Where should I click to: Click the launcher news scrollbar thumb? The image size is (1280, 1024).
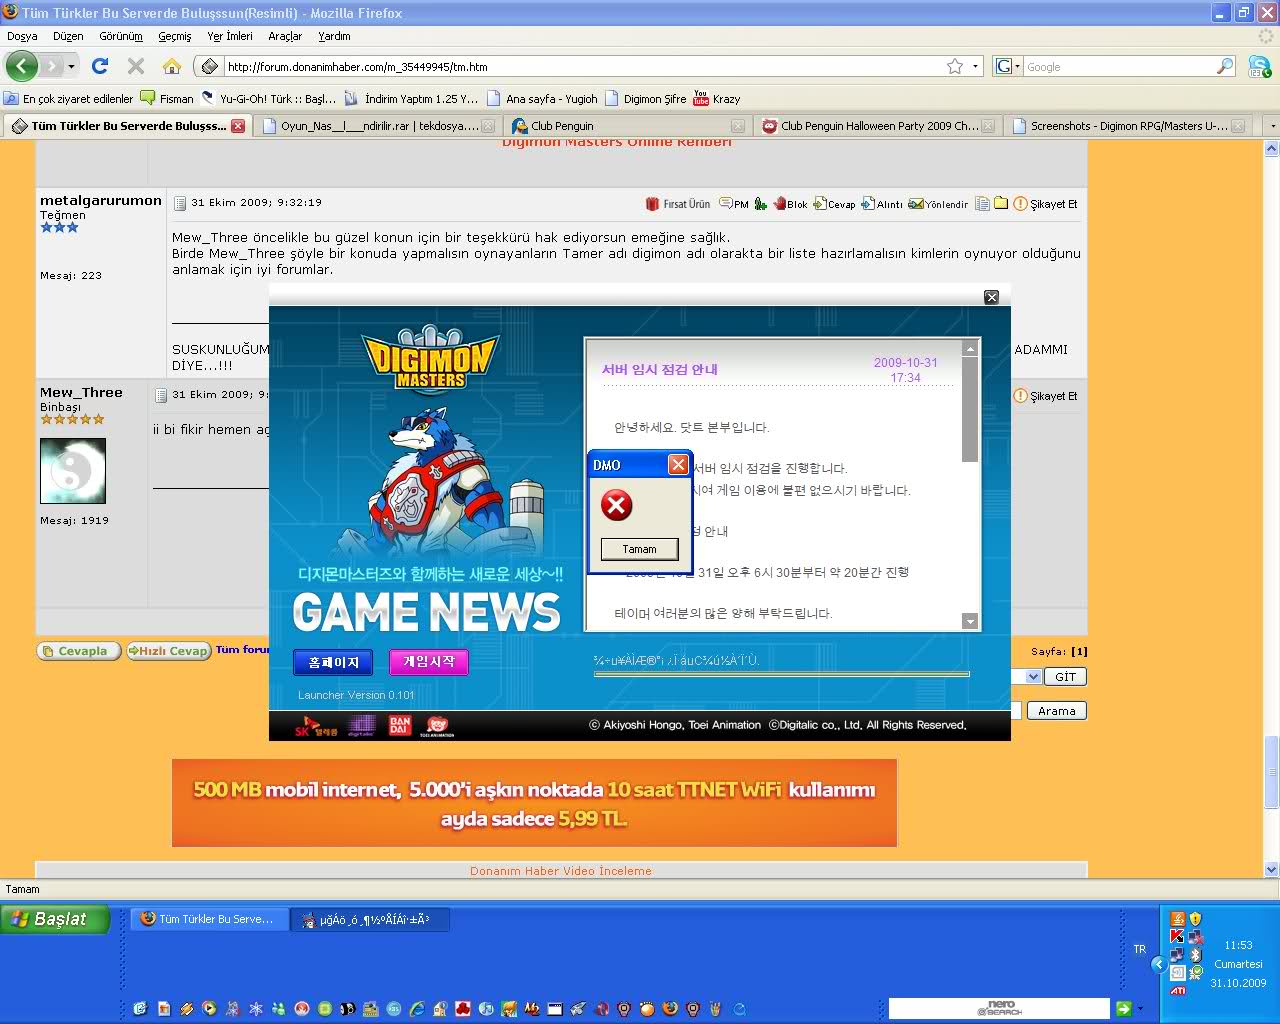[x=969, y=410]
